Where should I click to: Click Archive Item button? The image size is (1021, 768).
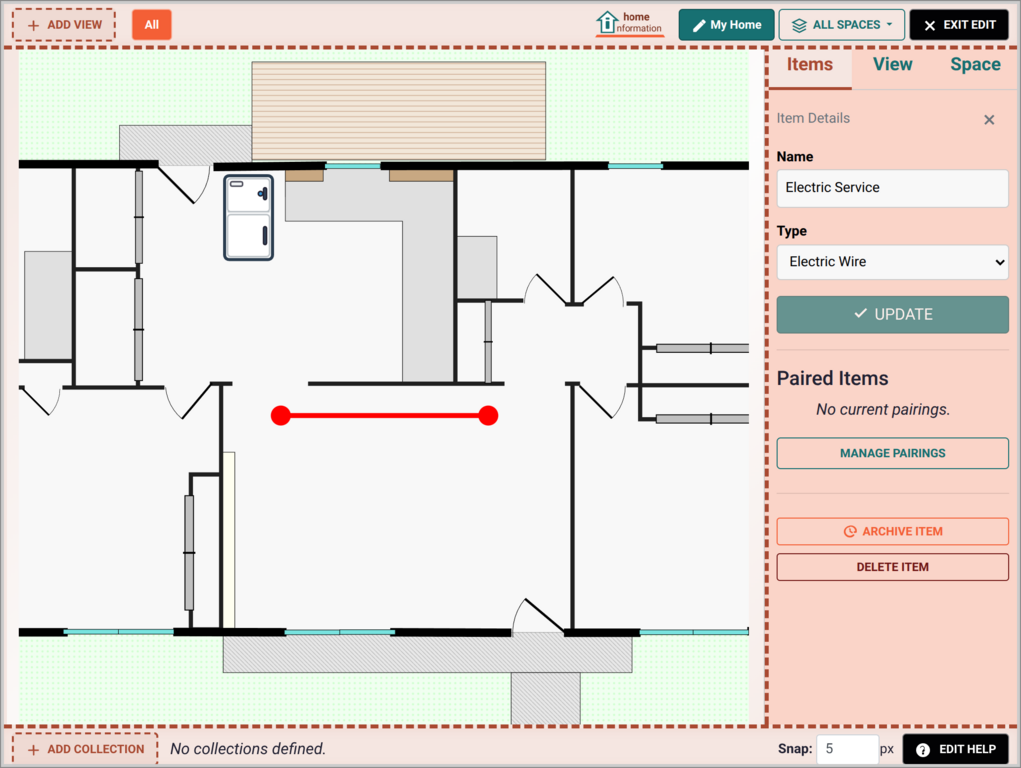[892, 532]
